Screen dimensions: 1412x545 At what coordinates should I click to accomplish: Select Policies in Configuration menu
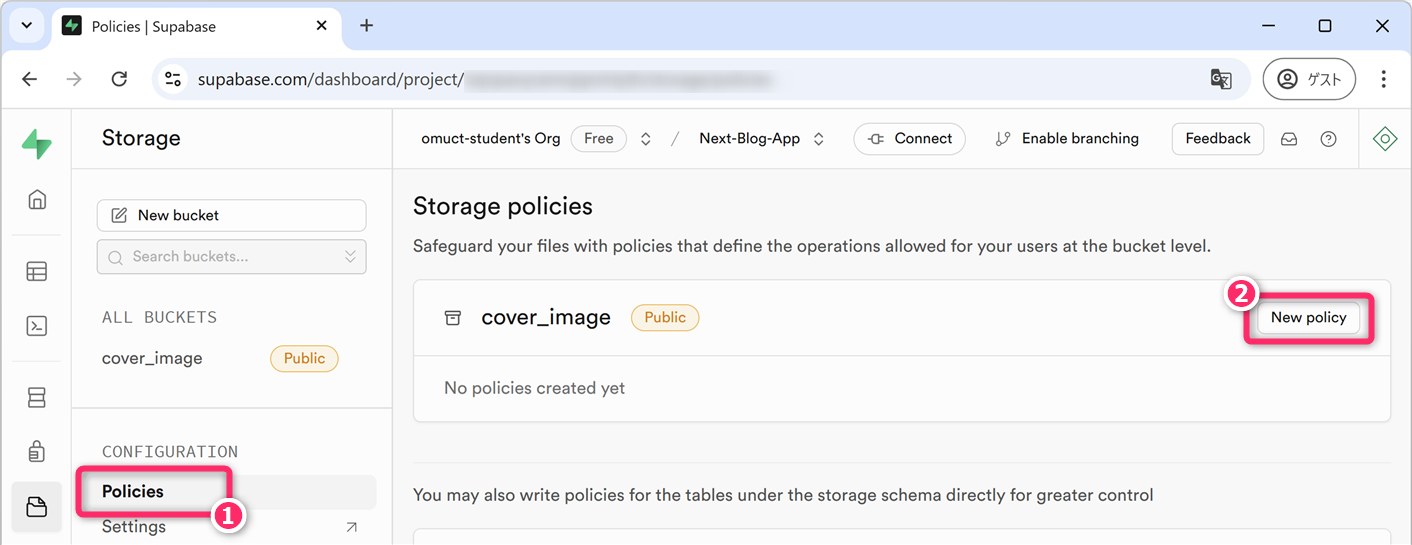[x=133, y=491]
